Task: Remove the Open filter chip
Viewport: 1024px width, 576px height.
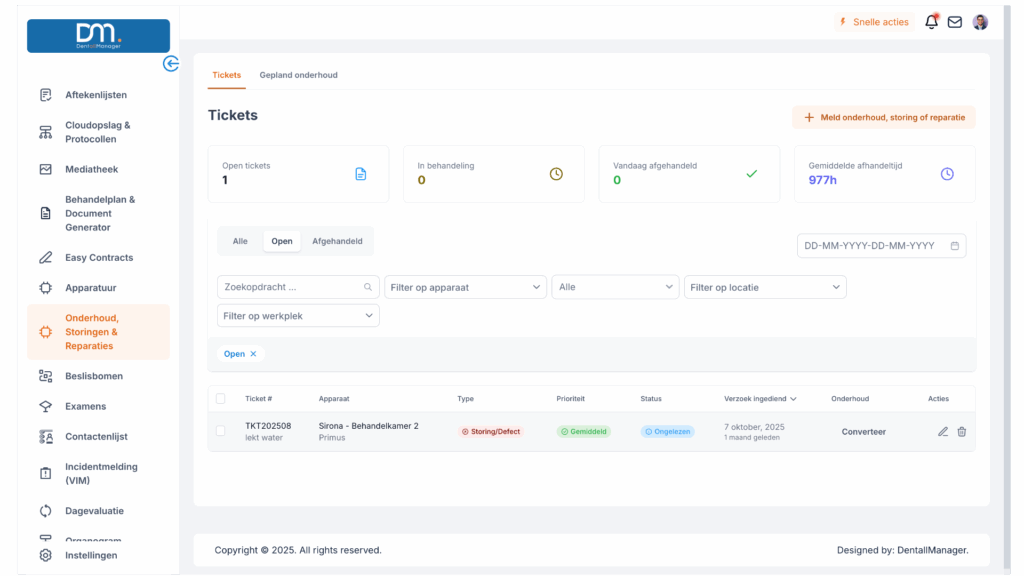Action: point(253,354)
